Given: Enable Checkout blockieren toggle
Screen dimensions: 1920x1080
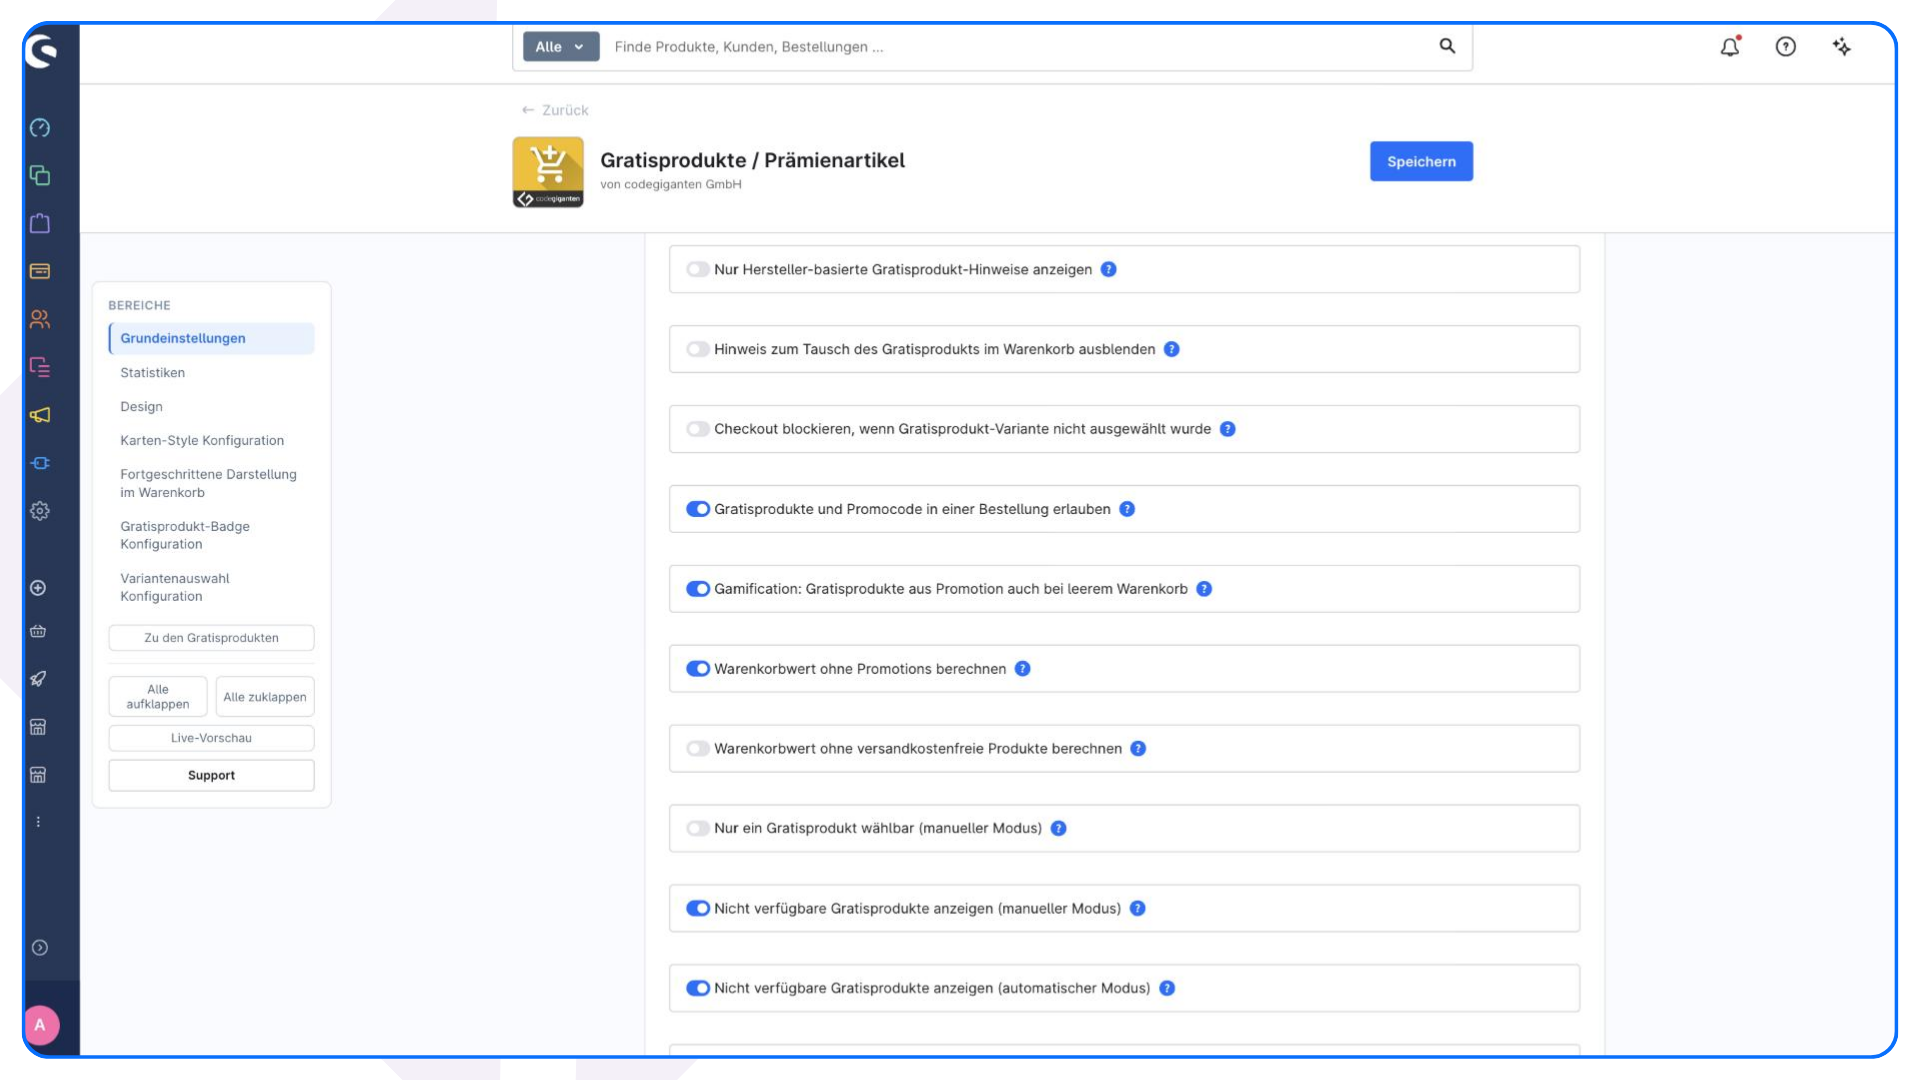Looking at the screenshot, I should 698,429.
